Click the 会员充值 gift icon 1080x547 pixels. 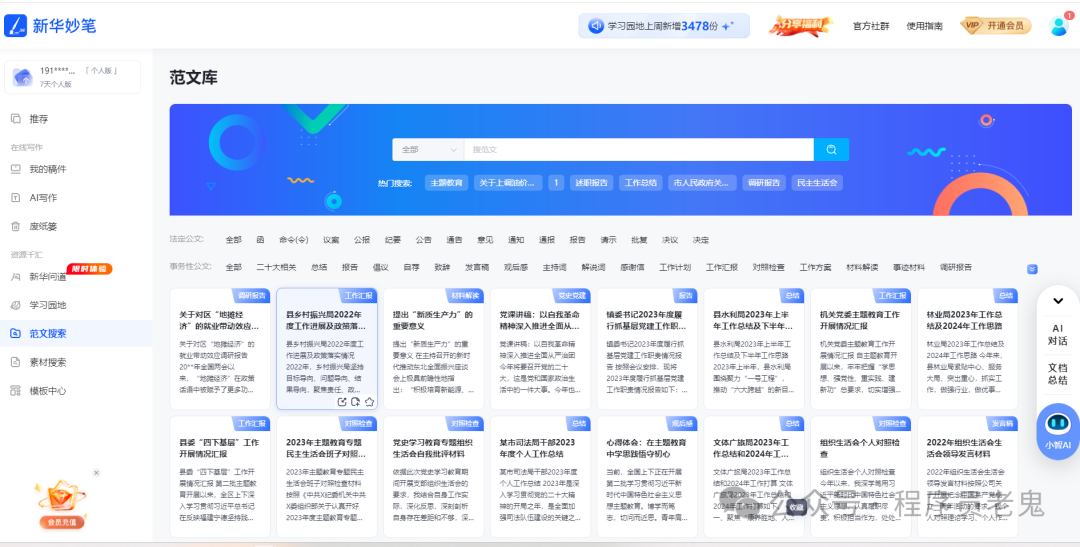[62, 497]
